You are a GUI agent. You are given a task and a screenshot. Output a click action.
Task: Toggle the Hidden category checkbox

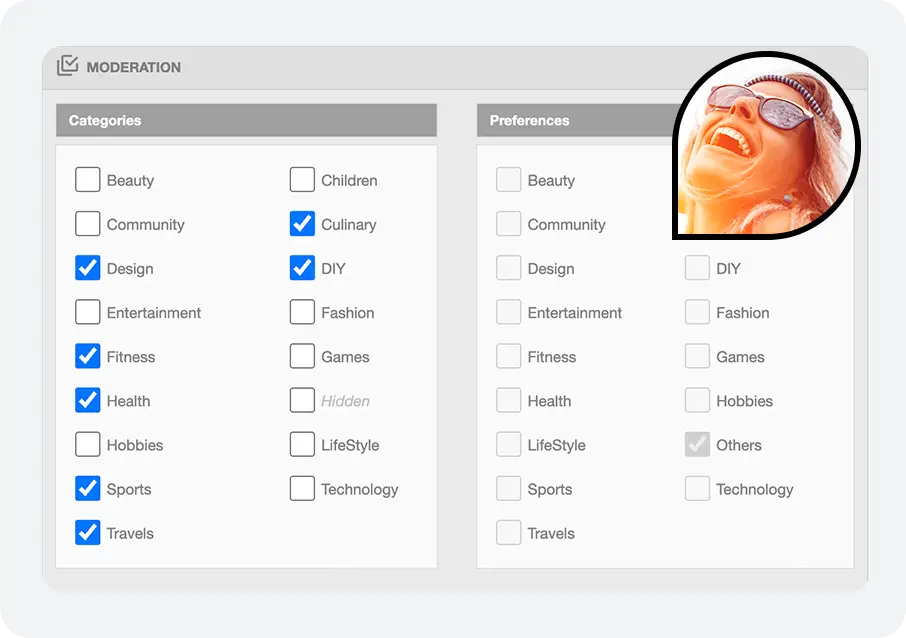[x=302, y=400]
